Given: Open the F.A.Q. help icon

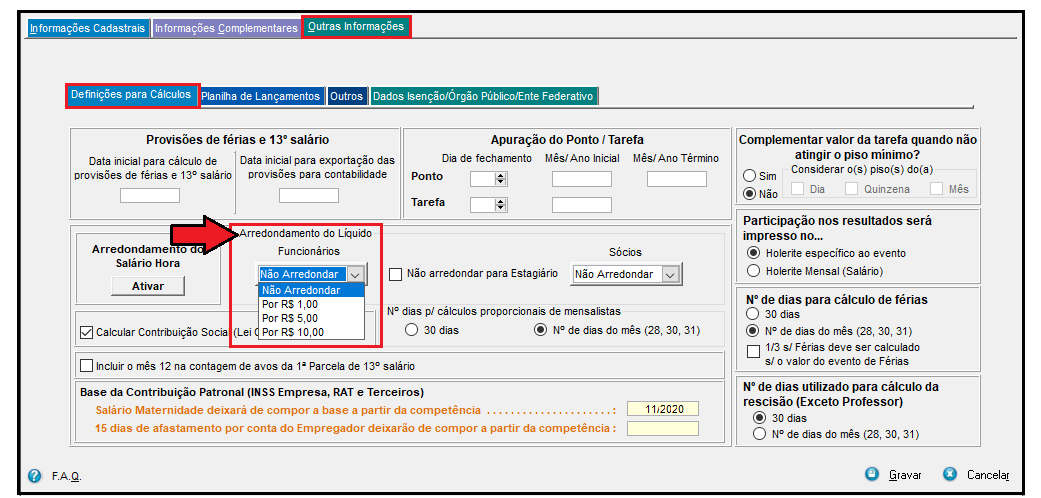Looking at the screenshot, I should 35,476.
